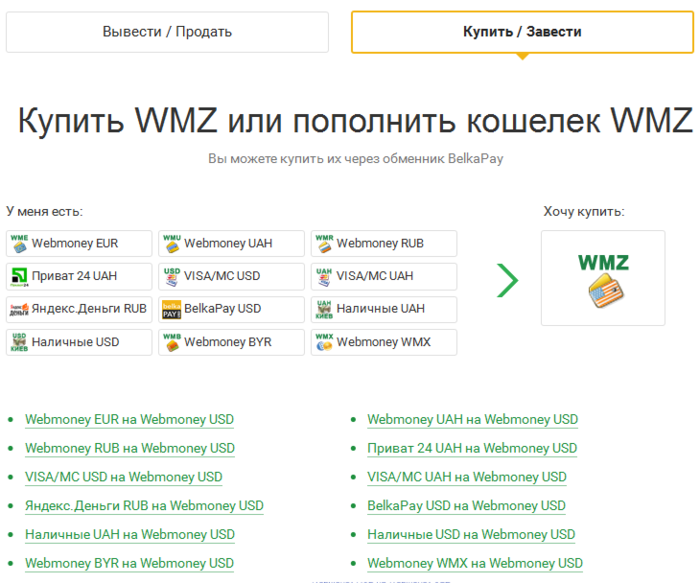Click the subtitle mentioning обменник BelkaPay
This screenshot has width=700, height=583.
pyautogui.click(x=356, y=159)
